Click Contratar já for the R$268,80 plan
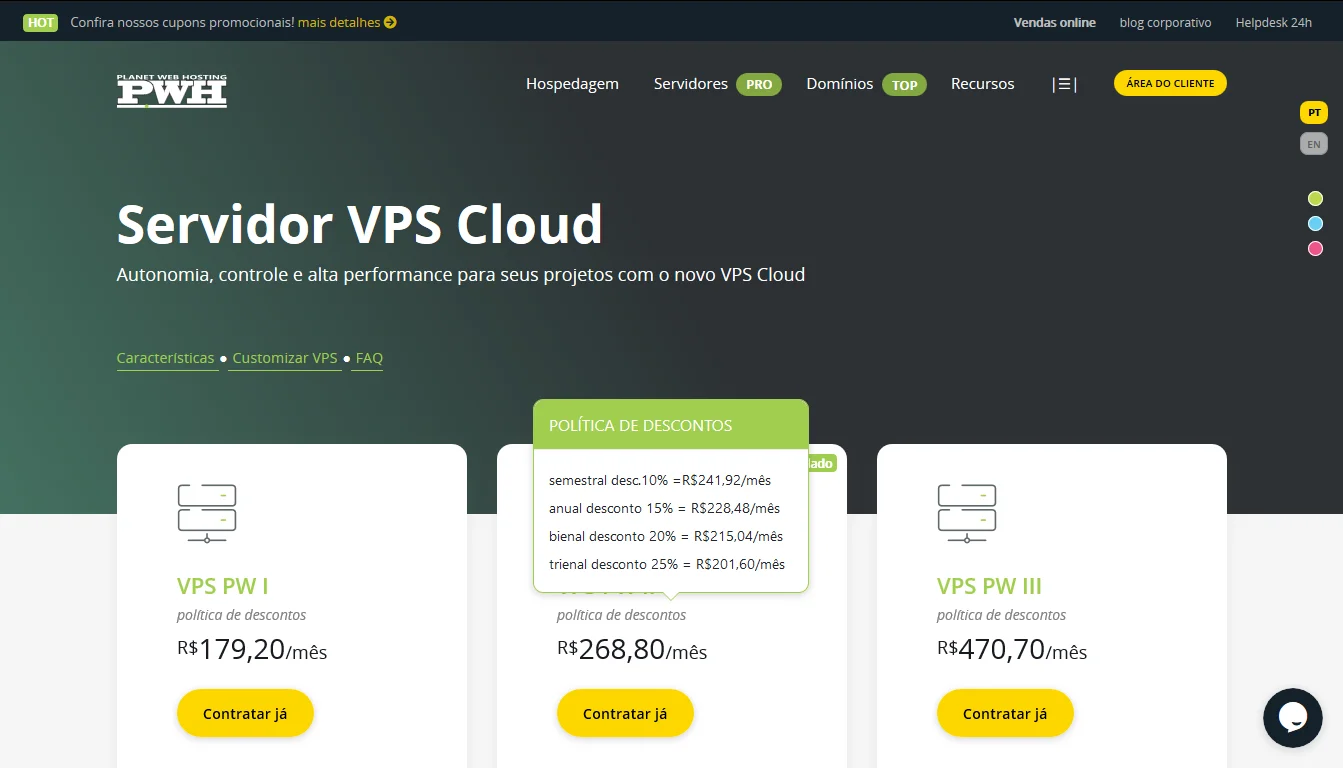Screen dimensions: 1343x768 625,713
